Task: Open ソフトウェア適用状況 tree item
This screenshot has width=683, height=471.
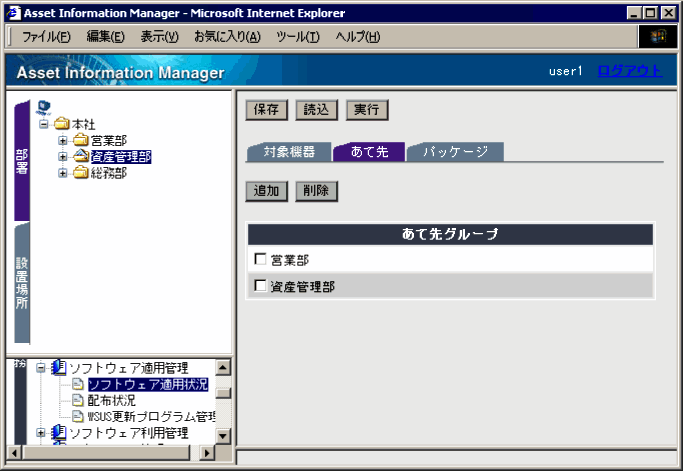Action: pyautogui.click(x=148, y=384)
